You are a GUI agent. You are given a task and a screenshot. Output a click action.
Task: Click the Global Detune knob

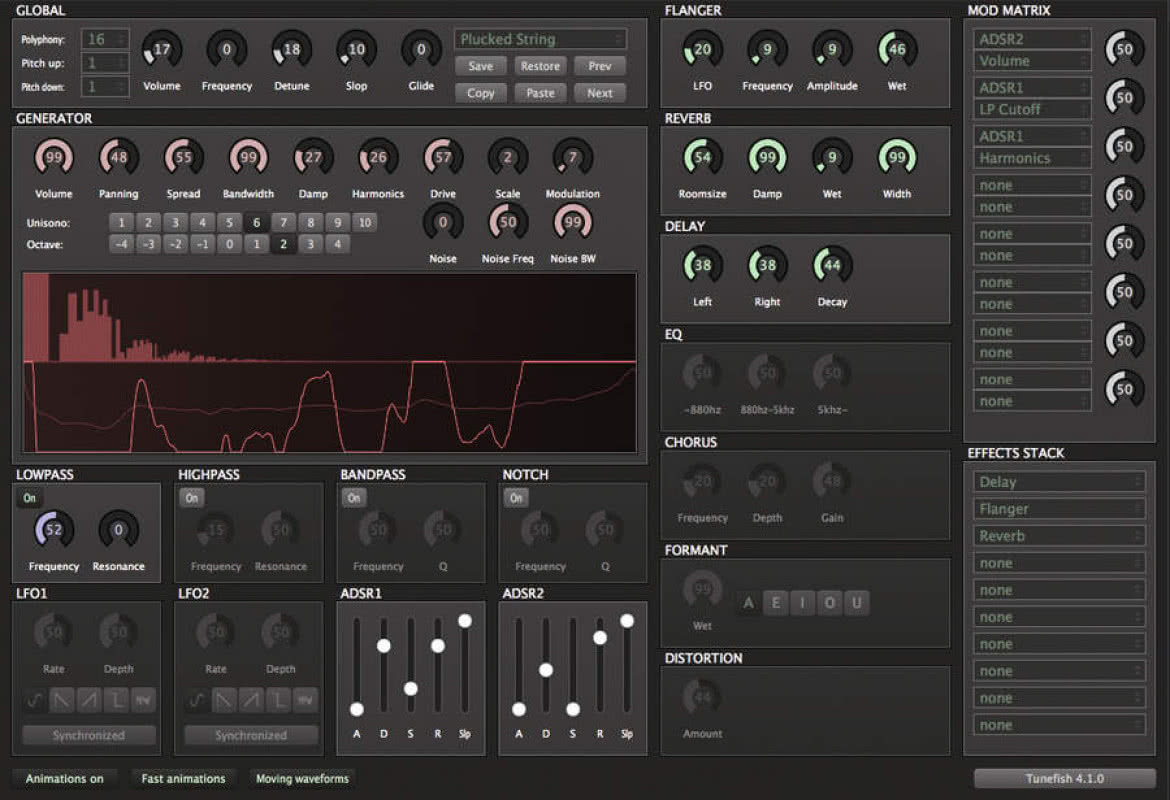291,50
